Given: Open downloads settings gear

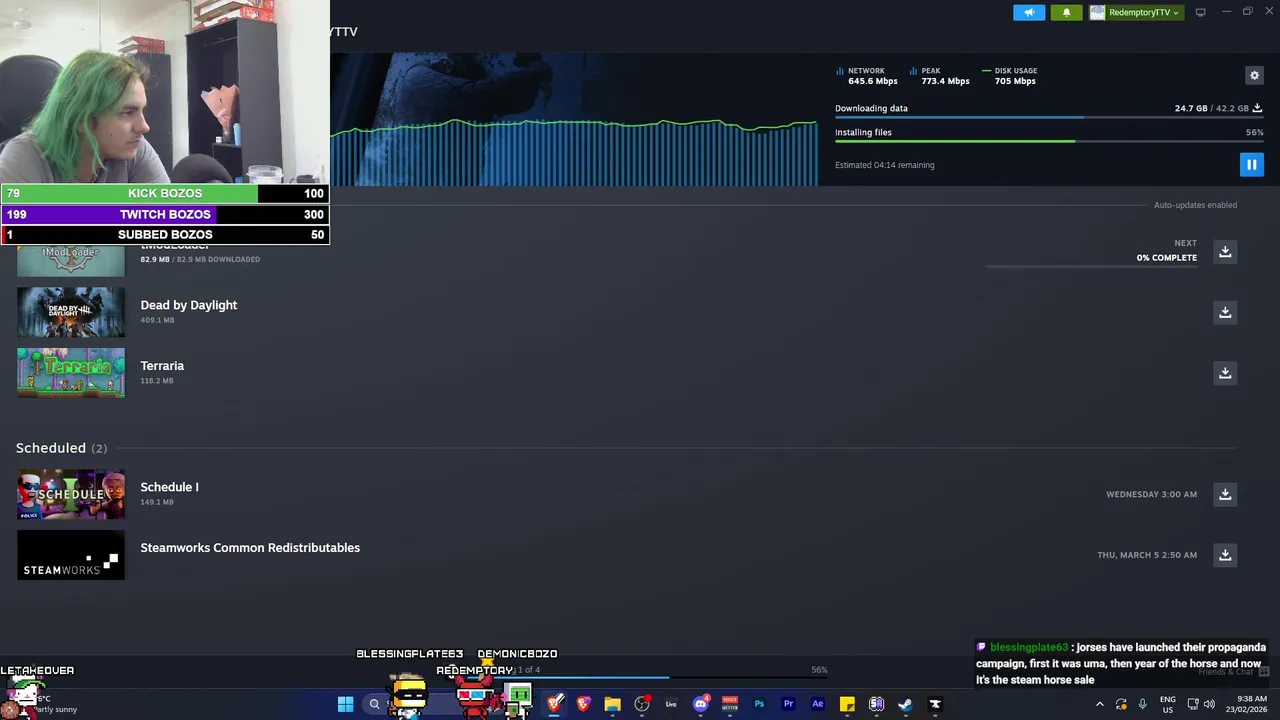Looking at the screenshot, I should click(x=1254, y=75).
